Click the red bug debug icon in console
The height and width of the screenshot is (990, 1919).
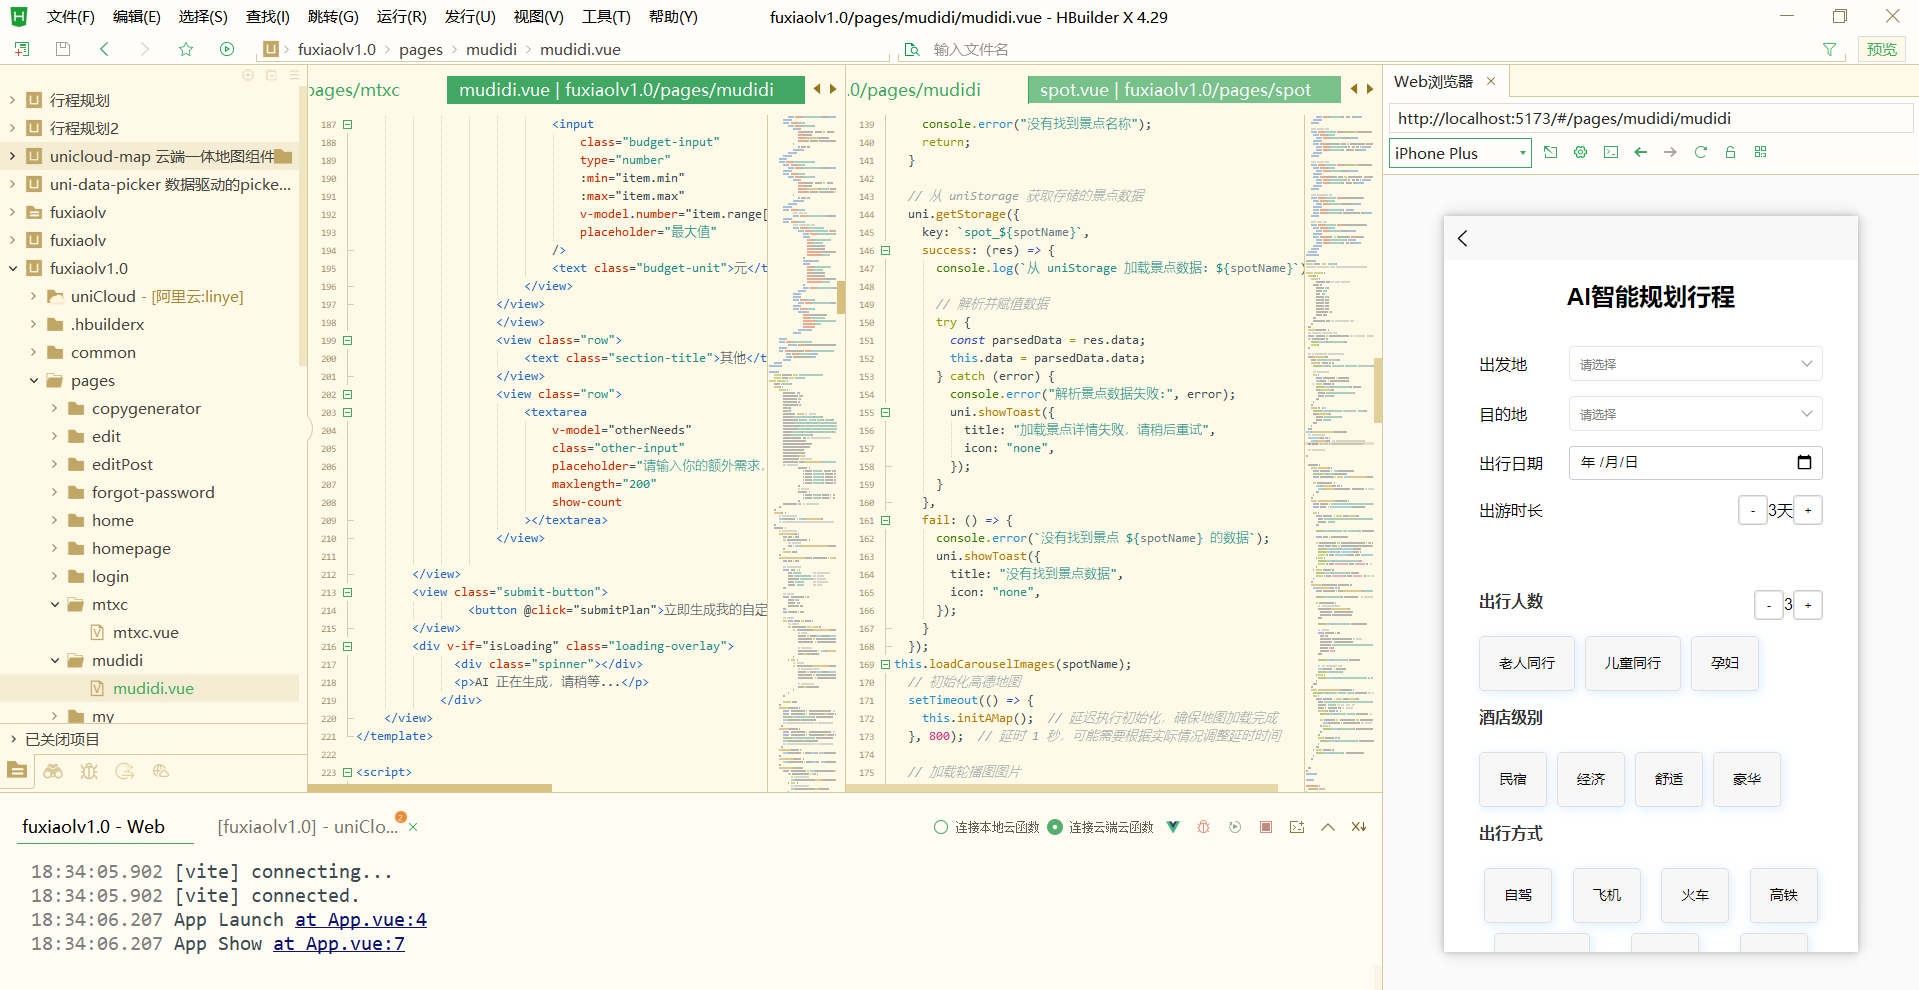tap(1204, 827)
